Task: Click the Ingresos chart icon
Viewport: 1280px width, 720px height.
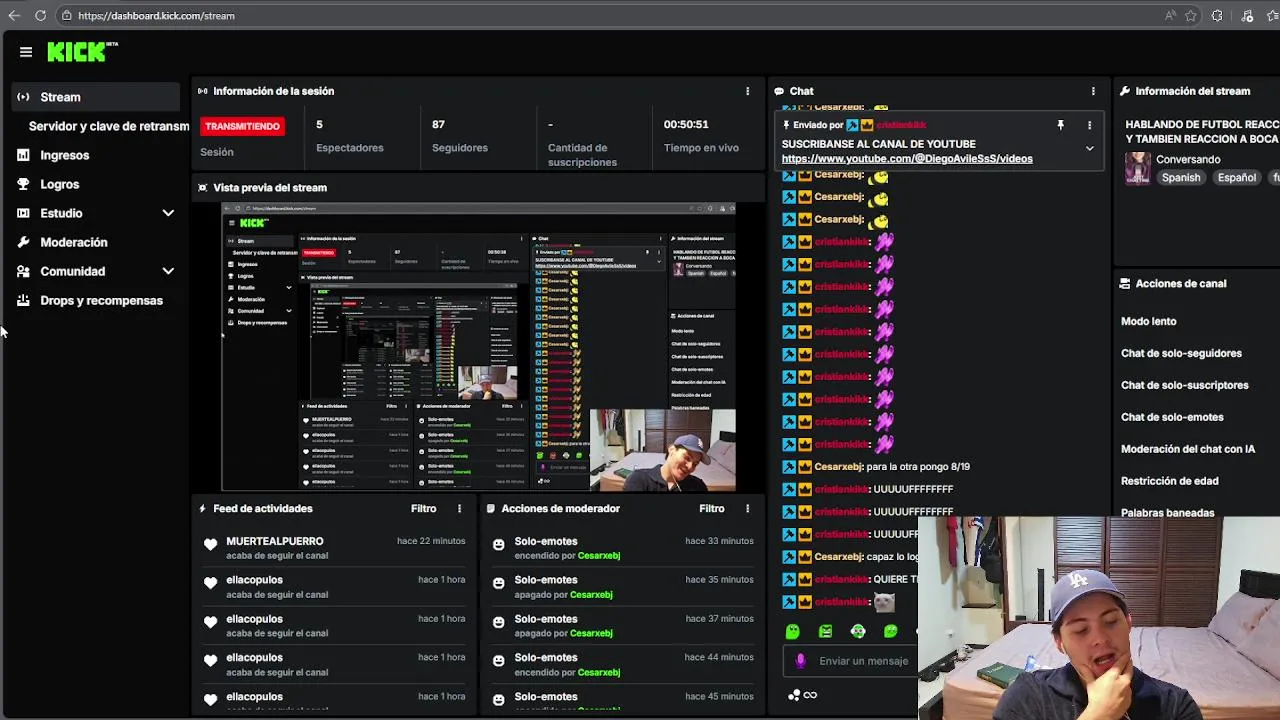Action: [23, 155]
